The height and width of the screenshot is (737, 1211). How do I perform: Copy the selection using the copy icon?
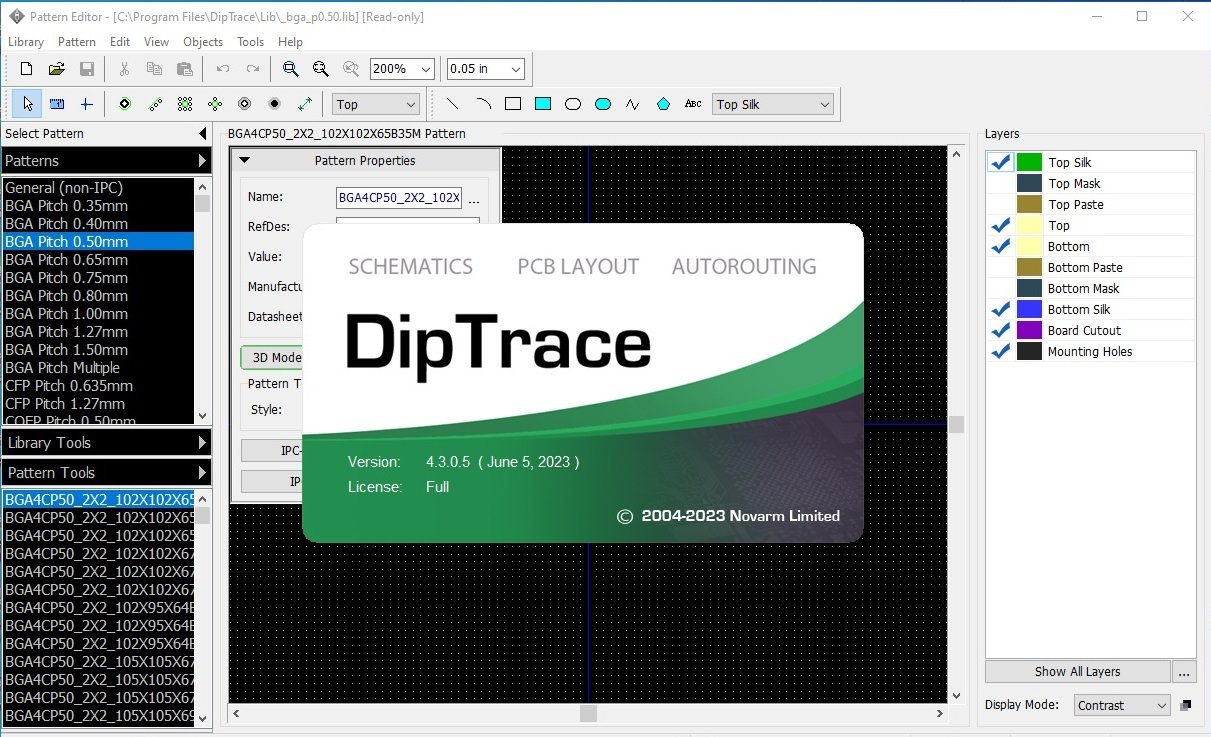click(154, 69)
